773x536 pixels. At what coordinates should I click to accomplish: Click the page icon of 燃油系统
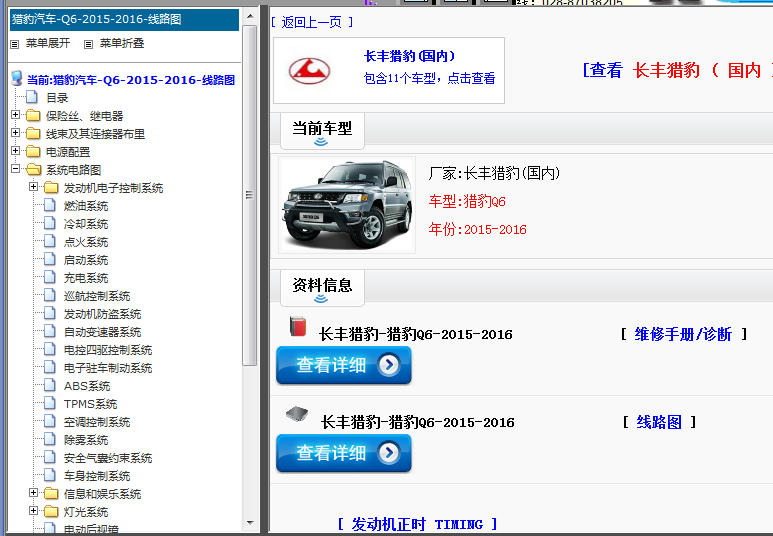(x=50, y=205)
